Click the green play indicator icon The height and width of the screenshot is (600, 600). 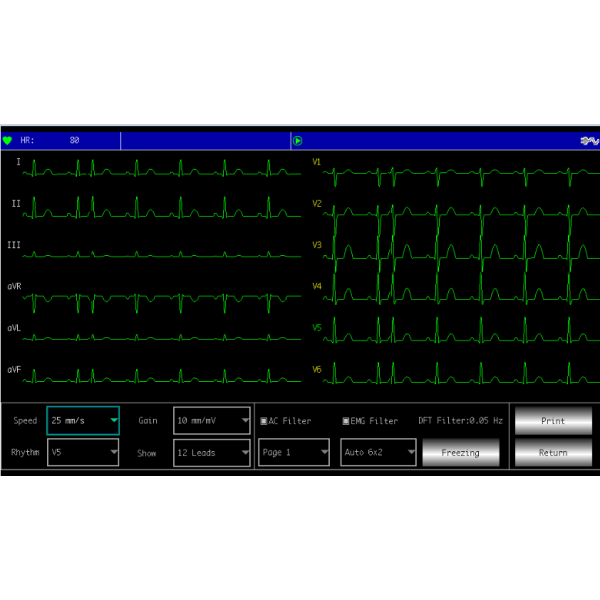coord(298,141)
